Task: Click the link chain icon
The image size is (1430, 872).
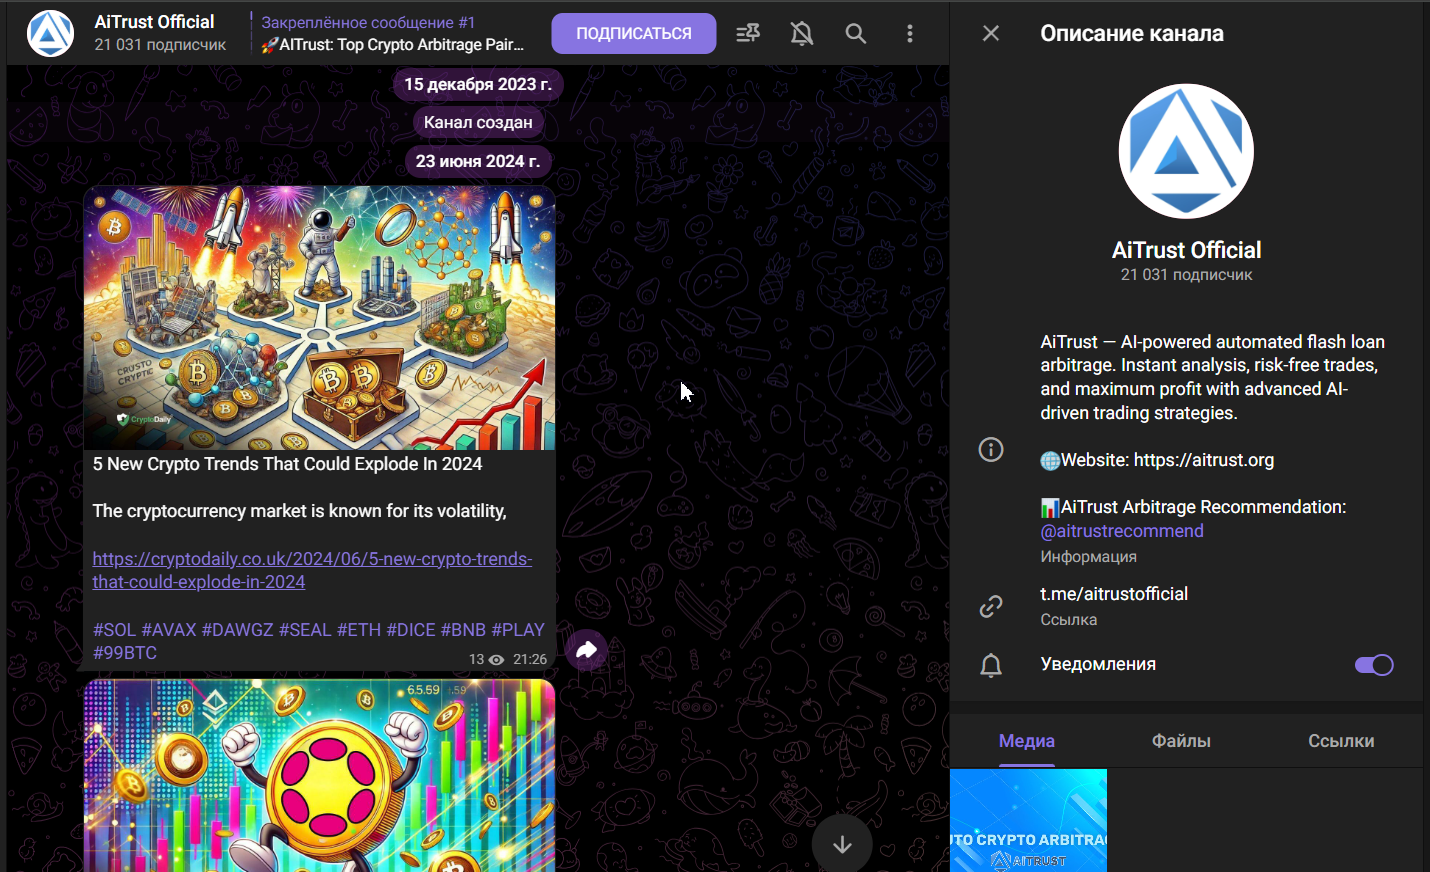Action: click(x=991, y=606)
